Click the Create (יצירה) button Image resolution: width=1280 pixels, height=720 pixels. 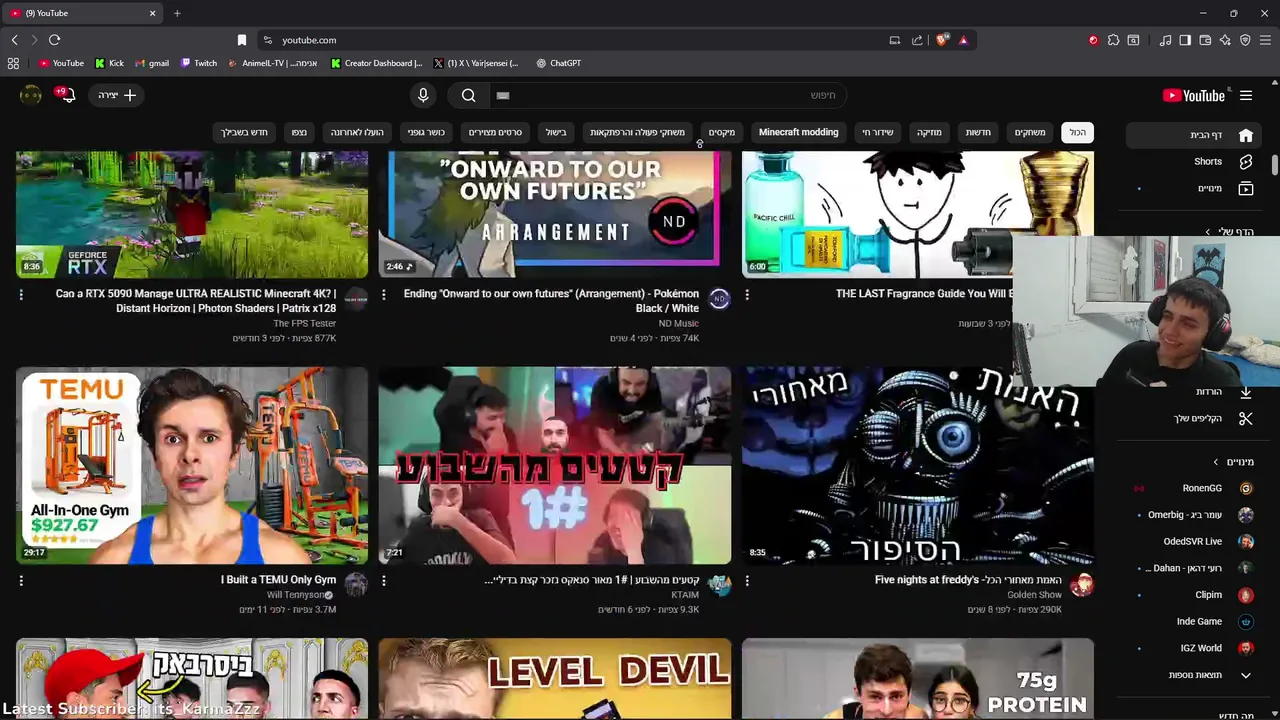pos(118,95)
